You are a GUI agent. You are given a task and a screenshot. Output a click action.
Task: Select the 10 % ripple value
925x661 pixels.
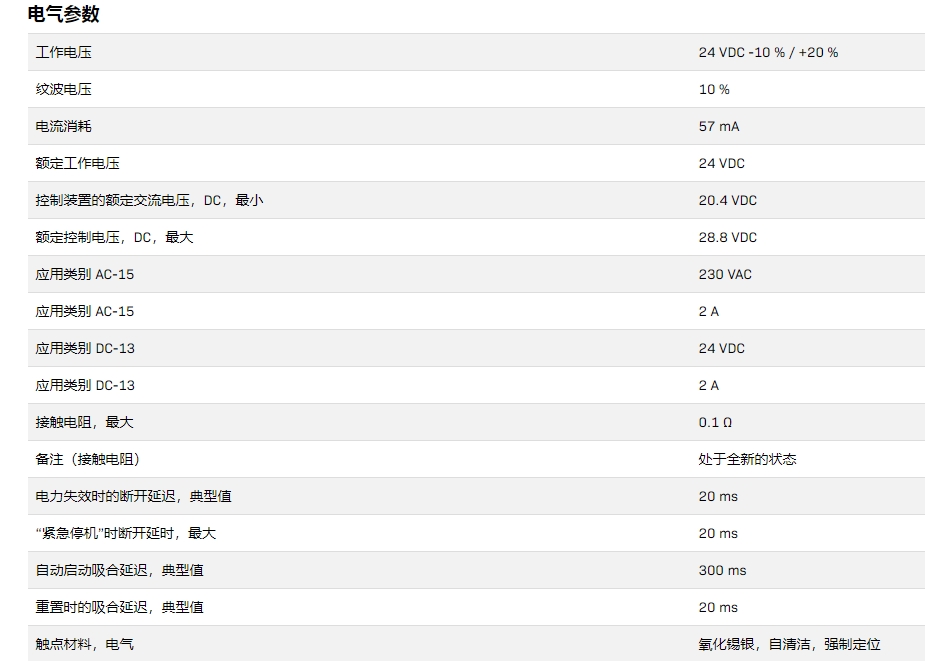click(714, 89)
